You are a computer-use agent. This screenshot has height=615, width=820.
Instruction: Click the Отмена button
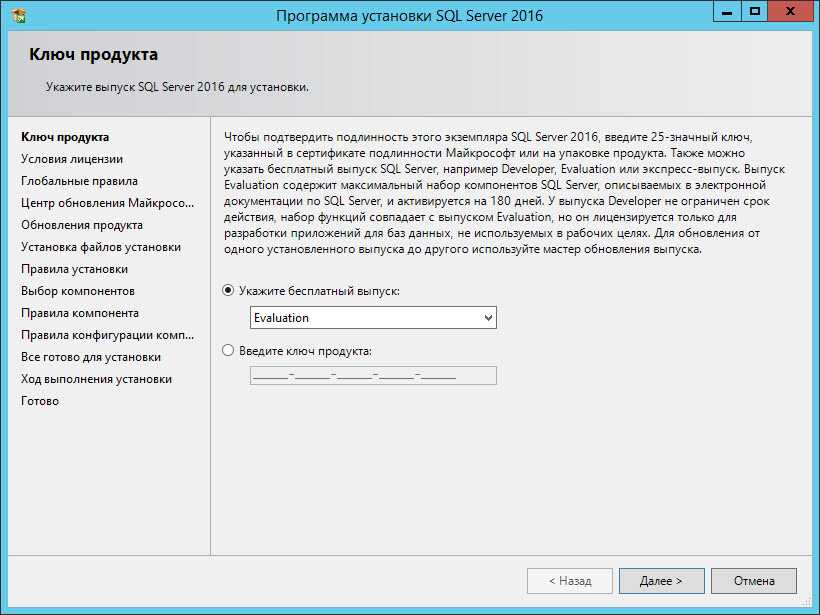tap(754, 580)
